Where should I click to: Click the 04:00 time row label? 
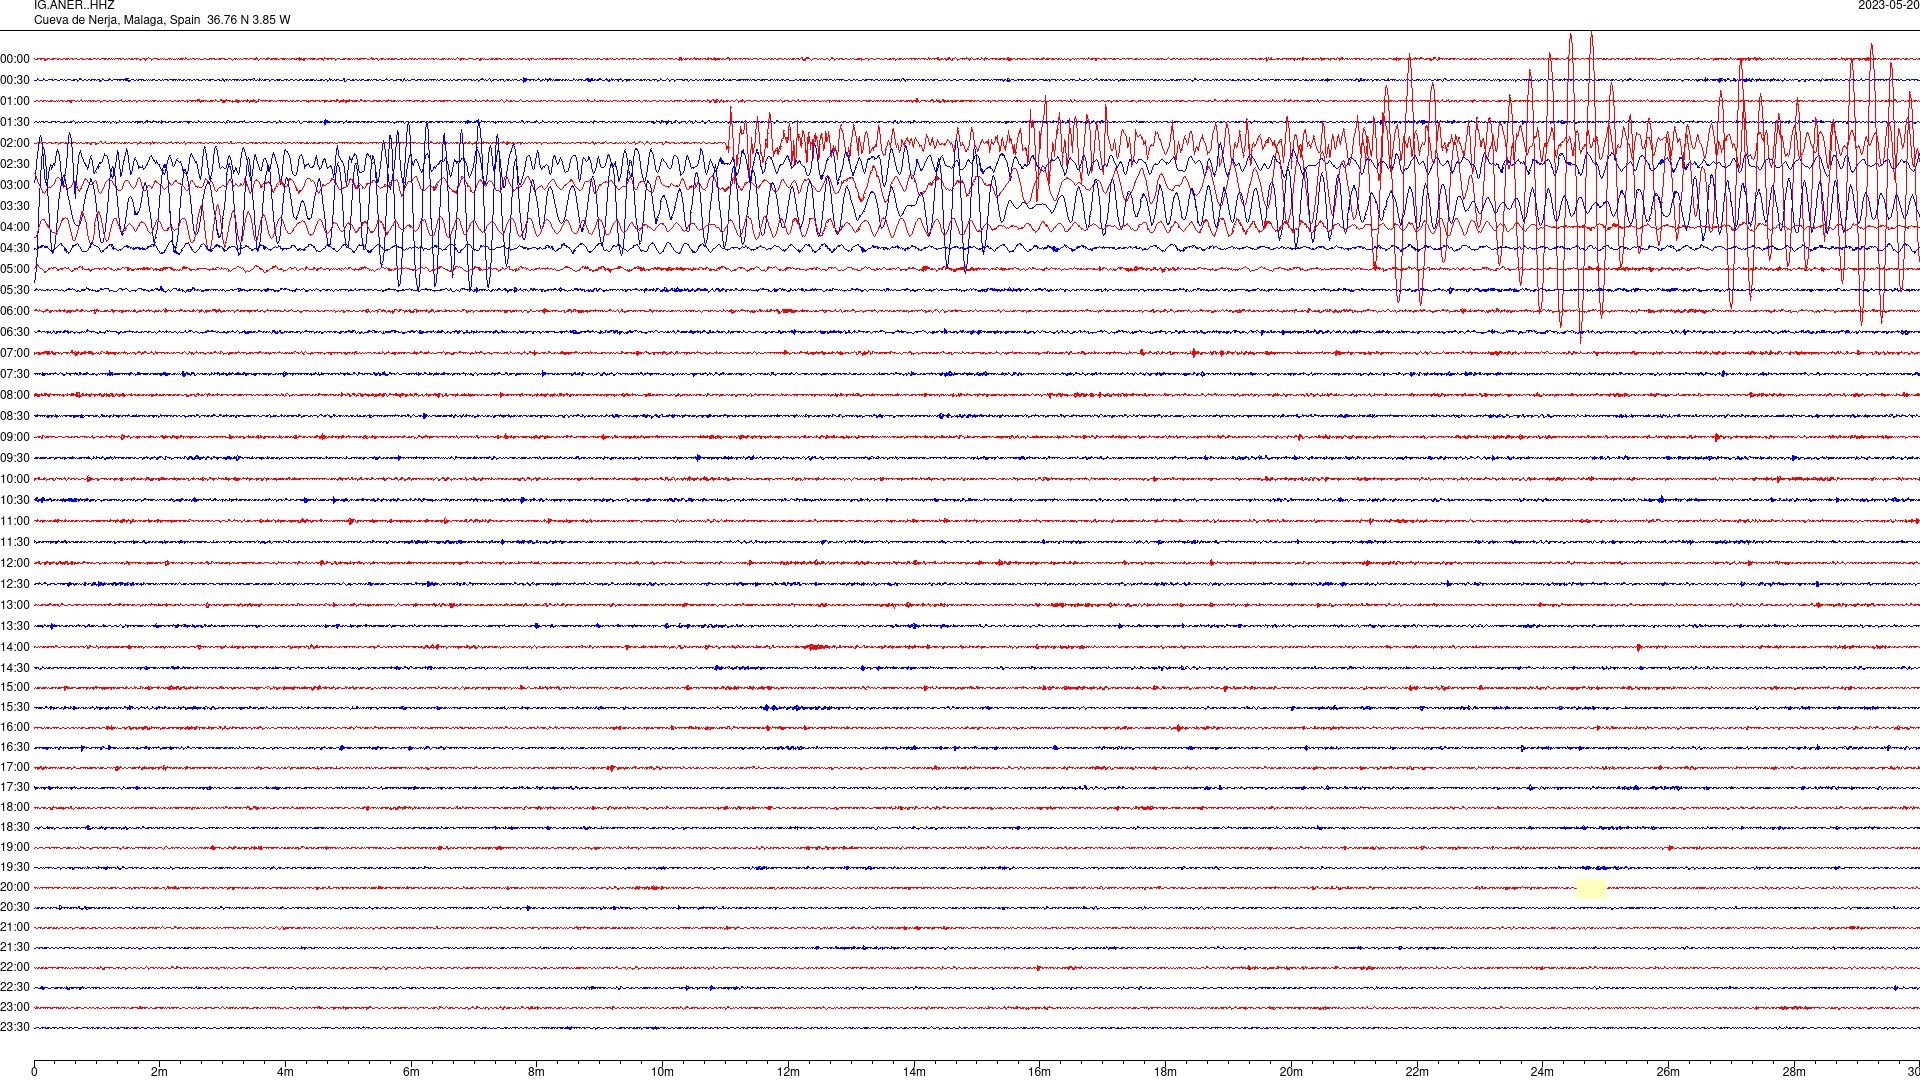pyautogui.click(x=15, y=227)
